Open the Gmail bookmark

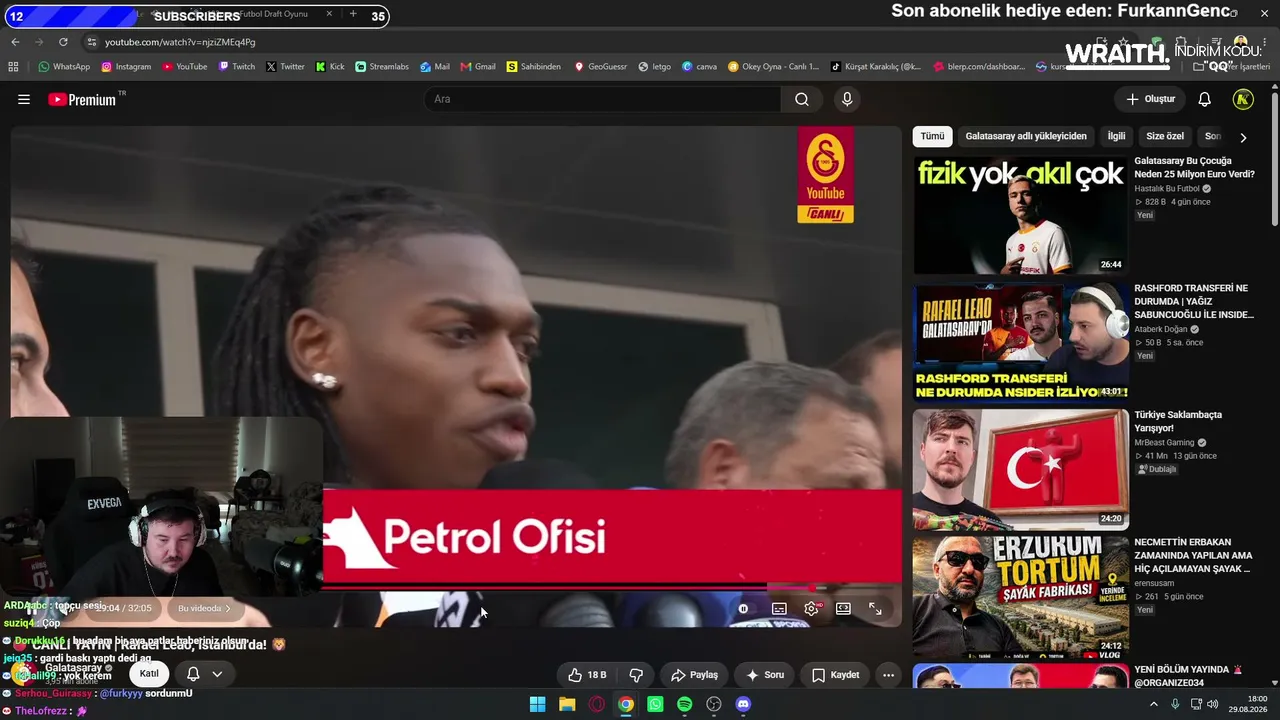478,67
